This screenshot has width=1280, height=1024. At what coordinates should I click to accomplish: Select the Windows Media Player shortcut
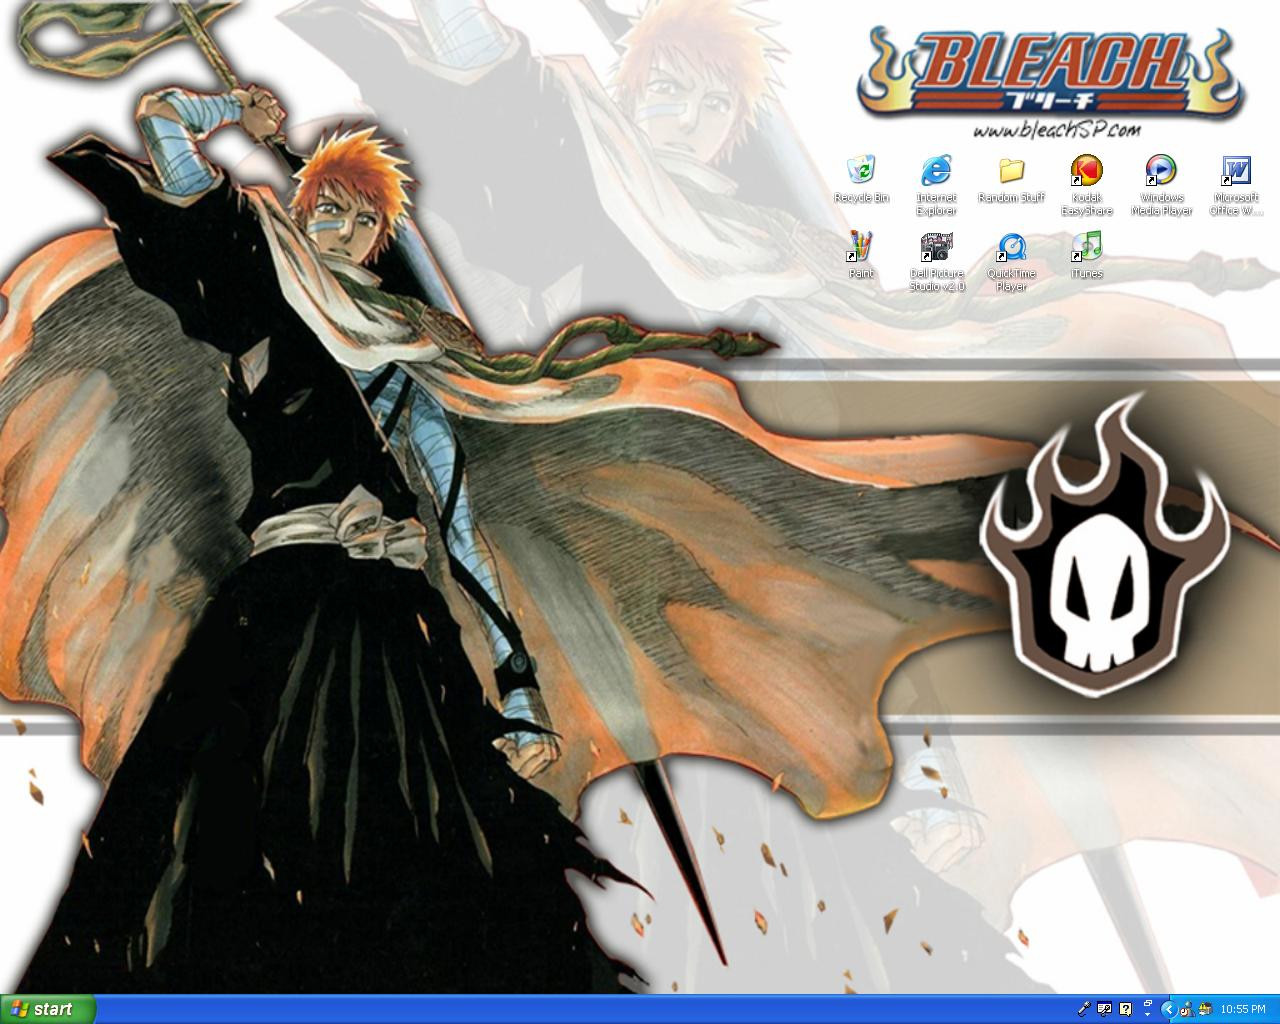coord(1161,185)
